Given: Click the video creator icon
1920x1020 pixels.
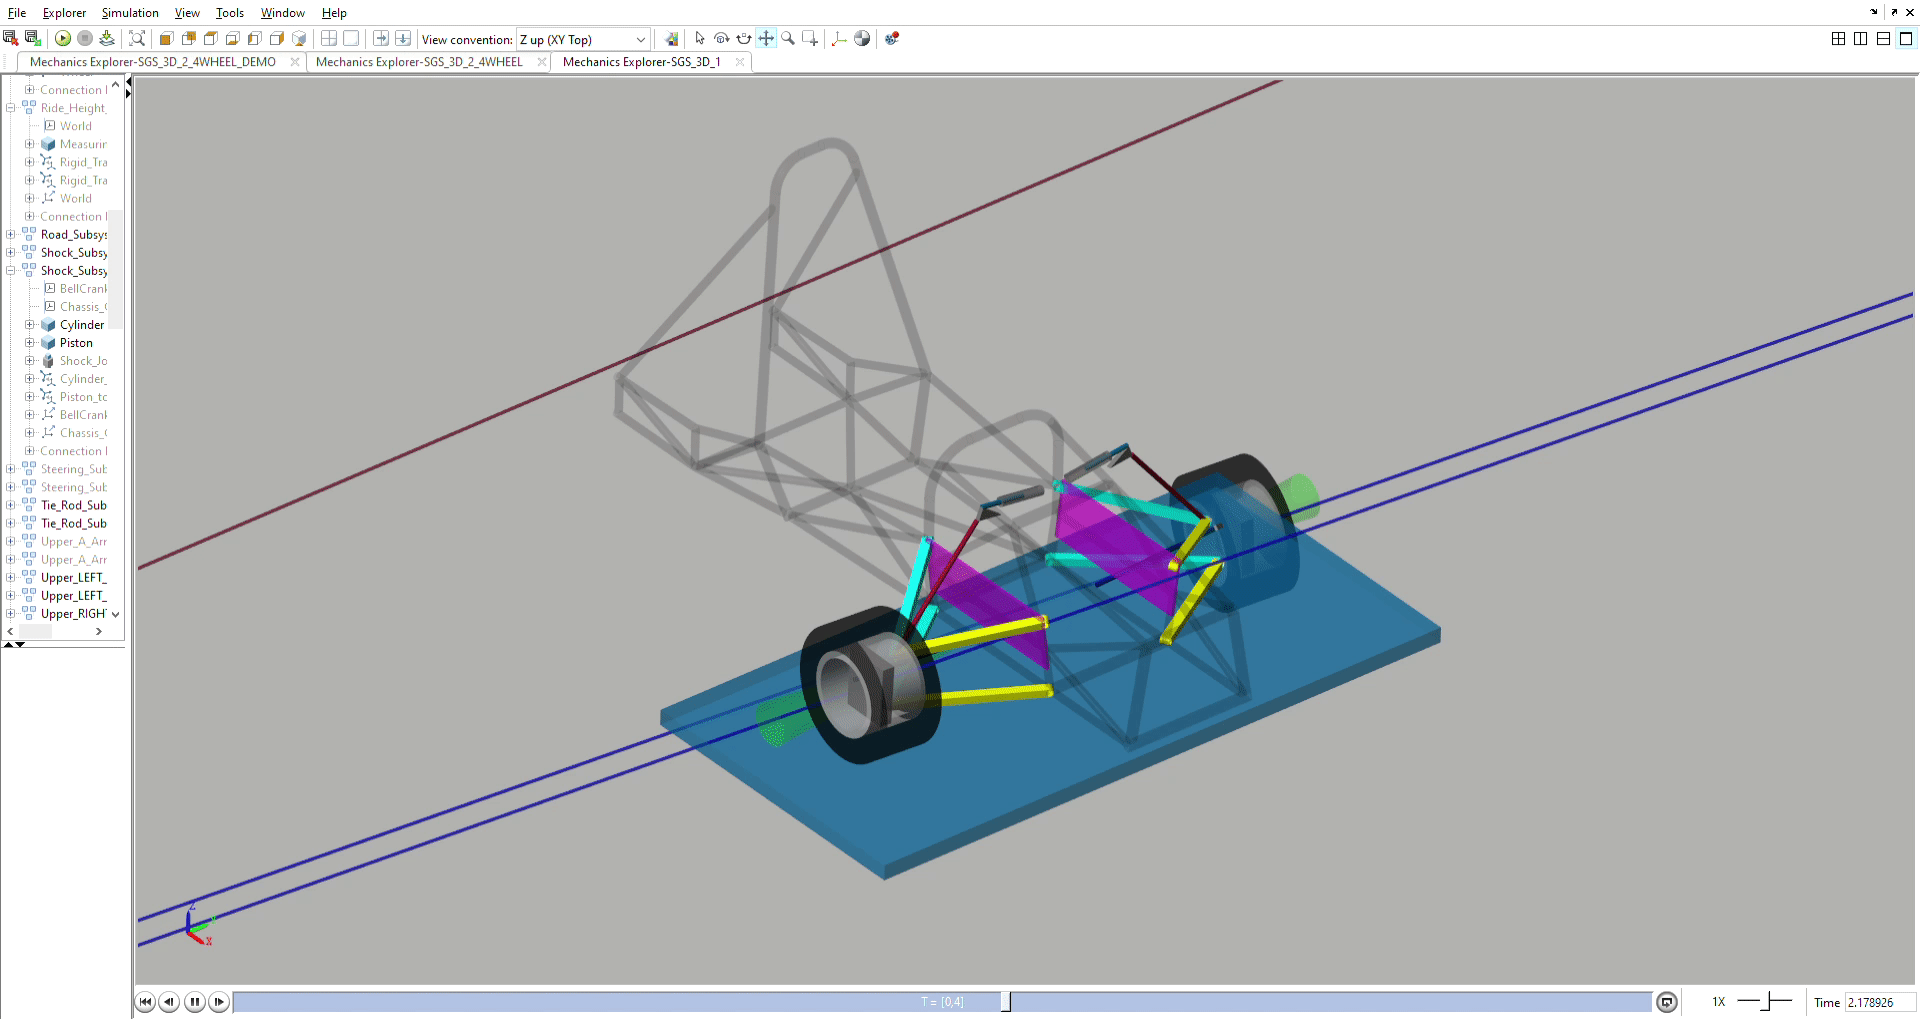Looking at the screenshot, I should coord(892,39).
